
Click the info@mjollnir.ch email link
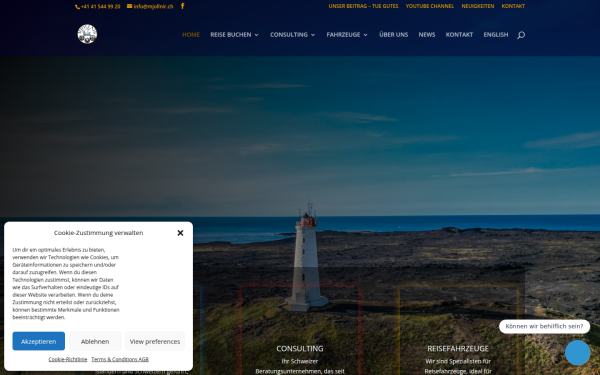coord(150,7)
